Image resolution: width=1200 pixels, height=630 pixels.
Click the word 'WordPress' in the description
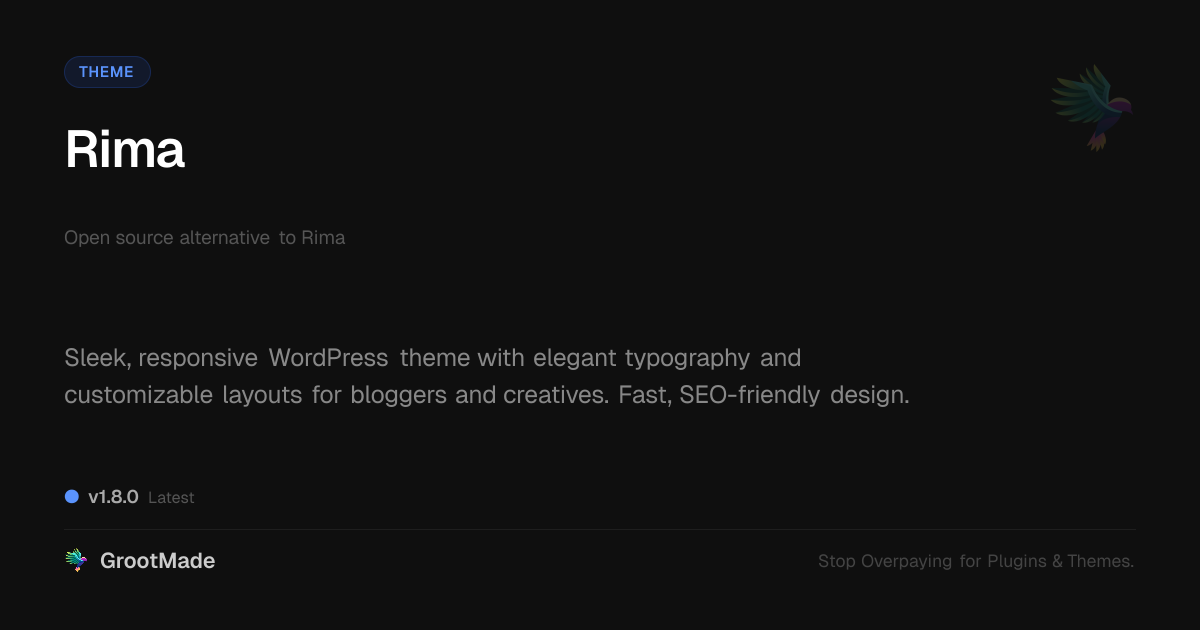[328, 357]
